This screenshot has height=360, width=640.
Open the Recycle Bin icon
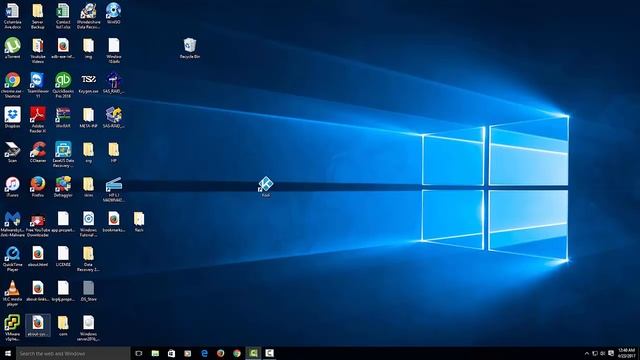point(190,48)
